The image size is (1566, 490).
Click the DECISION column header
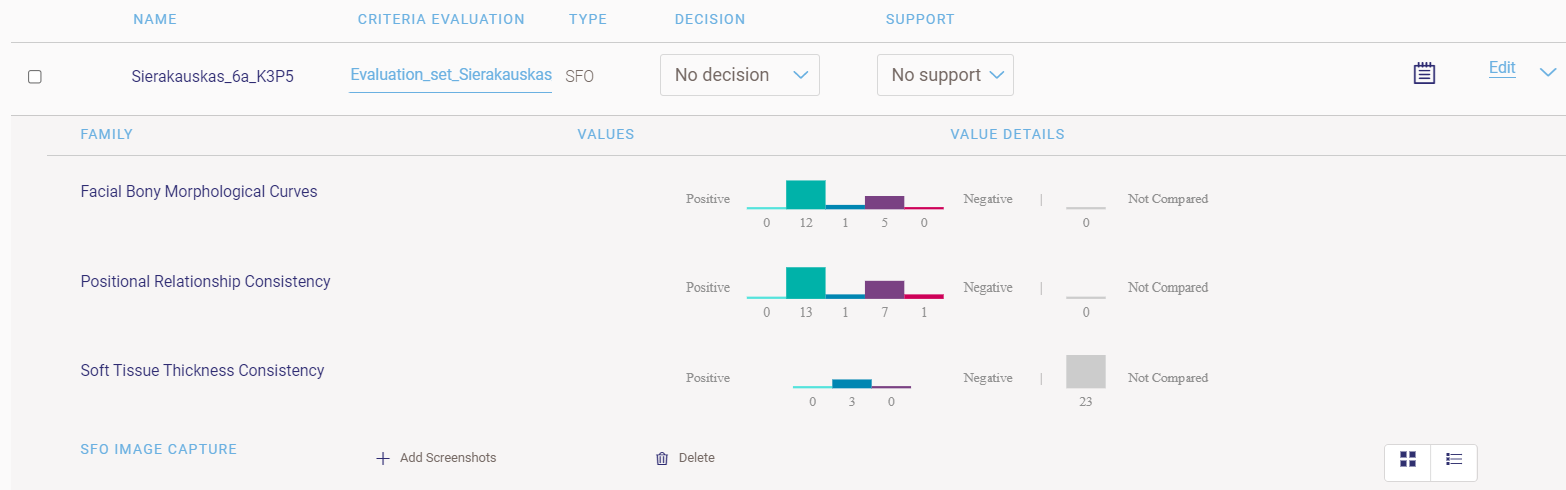click(x=710, y=20)
